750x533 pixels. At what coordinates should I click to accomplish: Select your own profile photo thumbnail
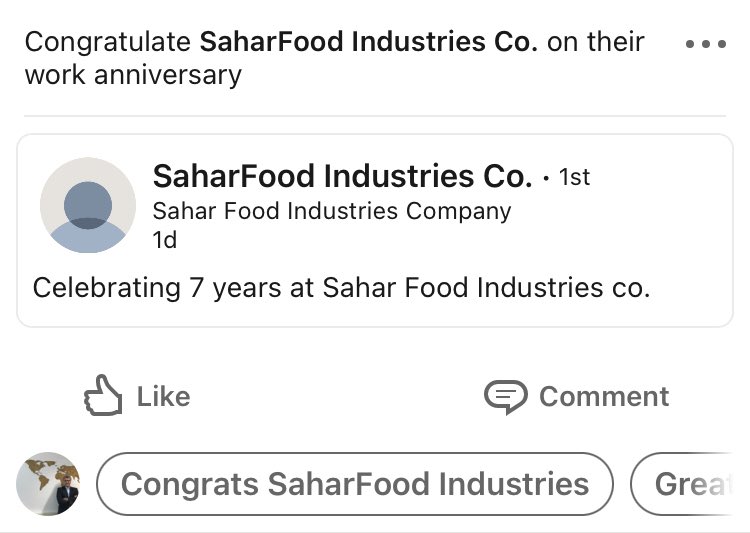[48, 484]
